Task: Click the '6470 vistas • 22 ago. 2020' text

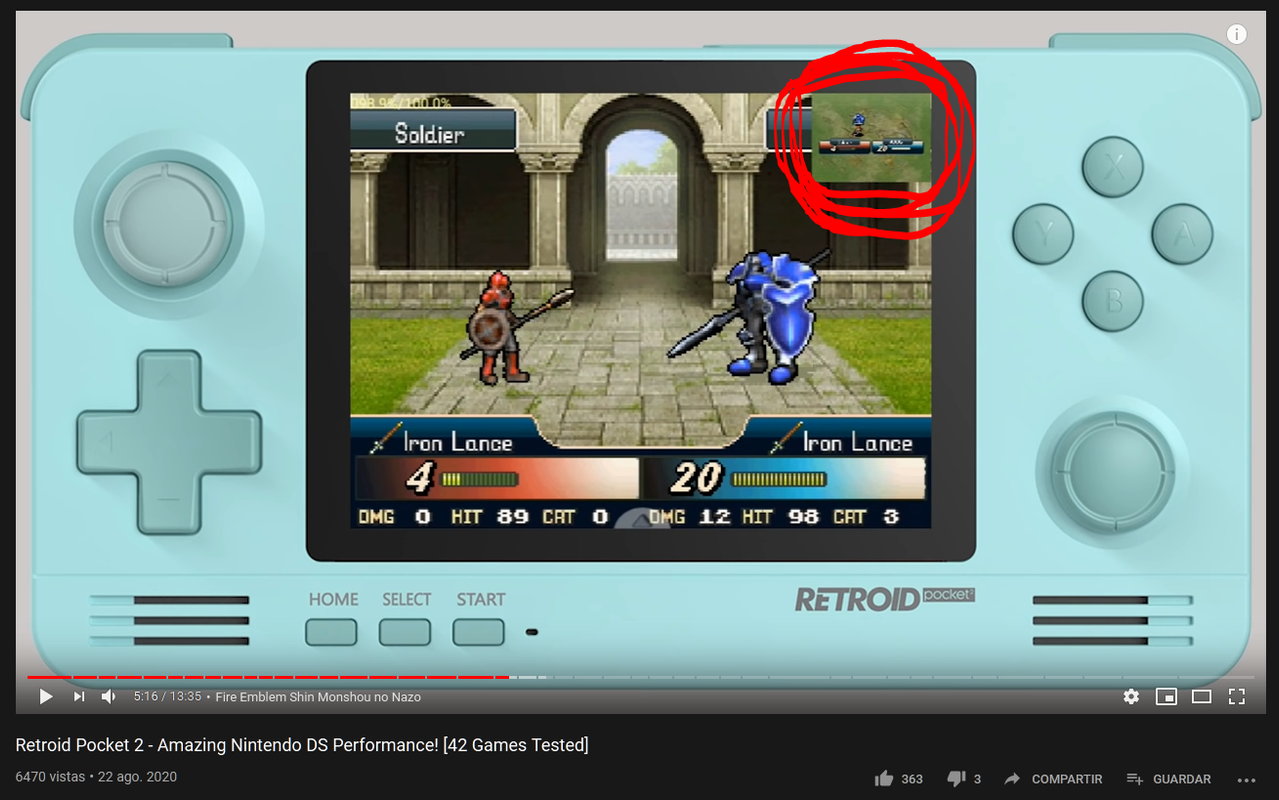Action: [x=96, y=777]
